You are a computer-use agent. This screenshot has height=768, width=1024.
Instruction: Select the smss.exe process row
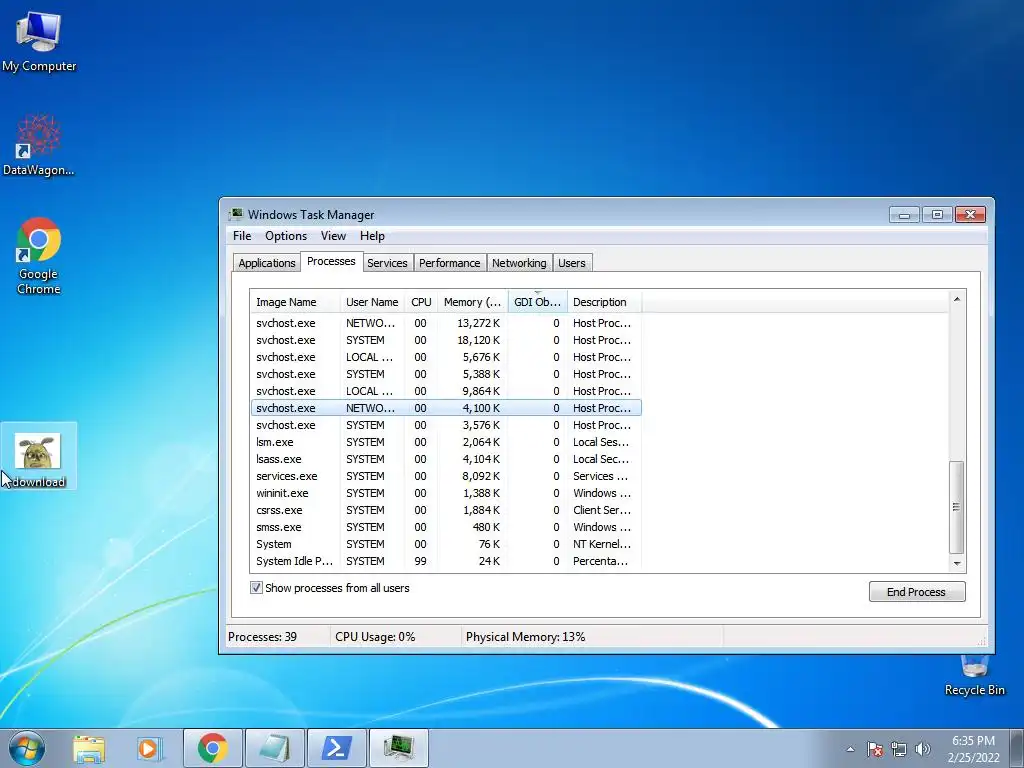coord(446,527)
